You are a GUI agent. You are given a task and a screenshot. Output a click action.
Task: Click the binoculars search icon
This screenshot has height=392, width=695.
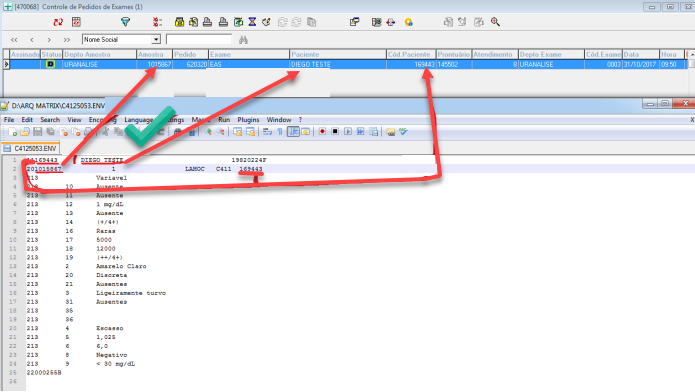(243, 40)
